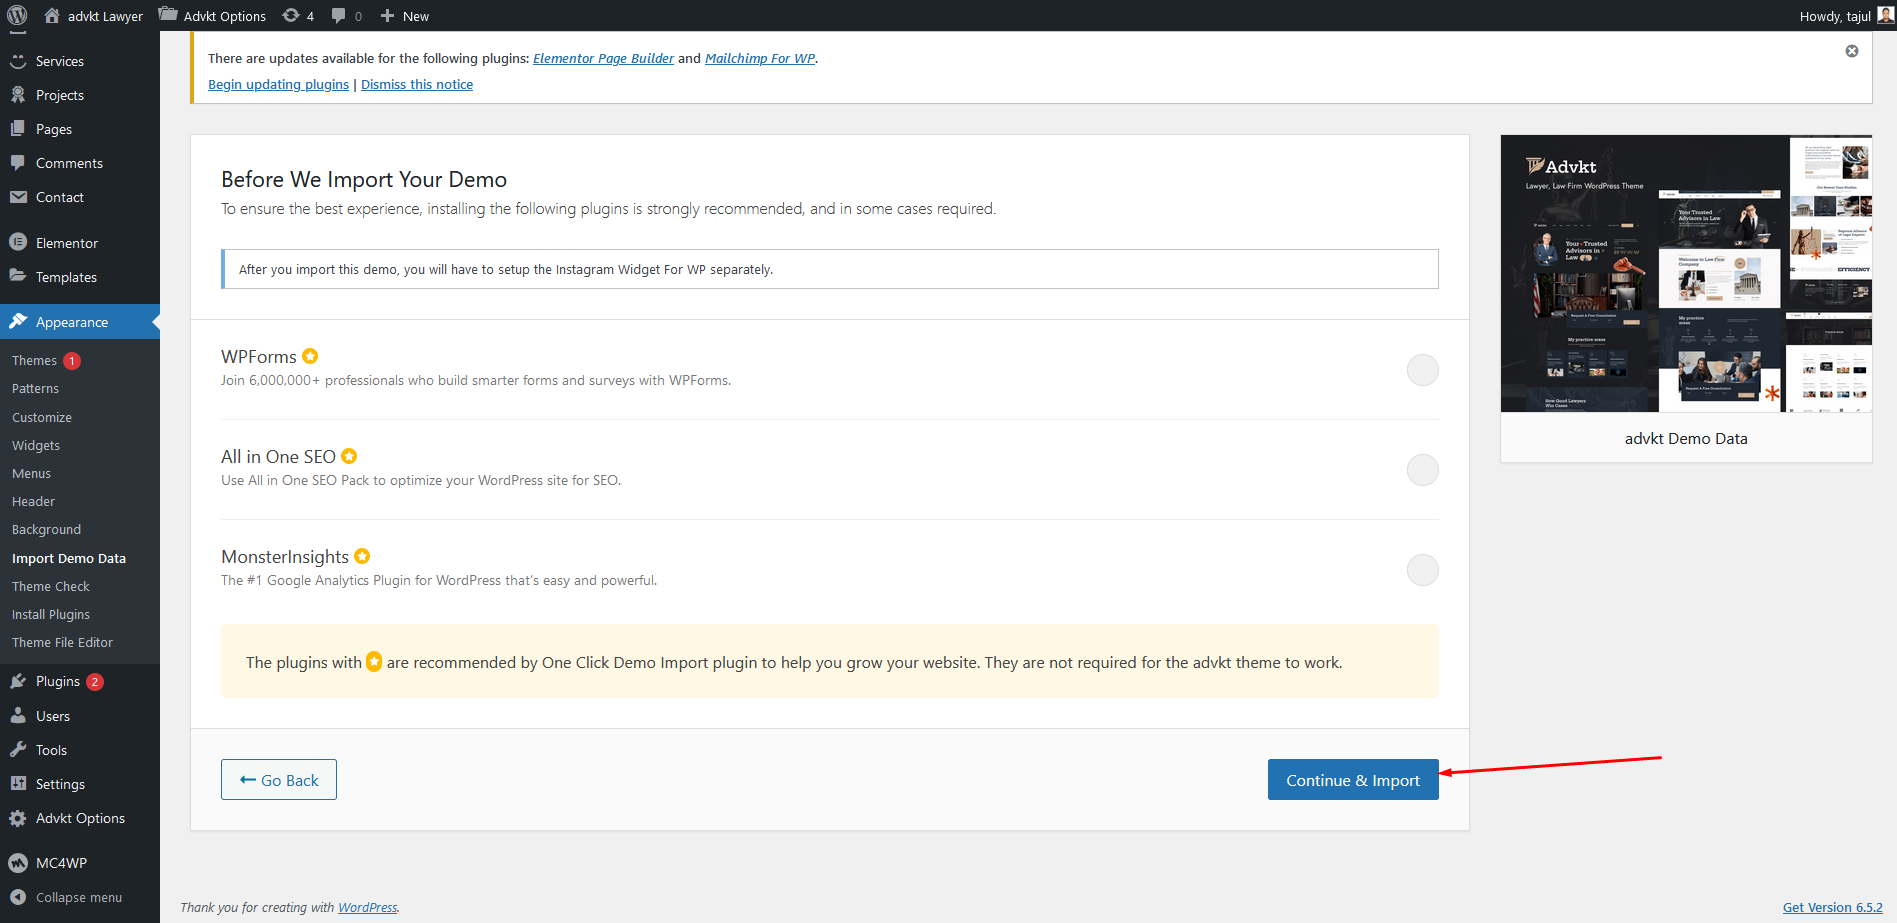Click the Begin updating plugins link
Image resolution: width=1897 pixels, height=923 pixels.
coord(278,85)
